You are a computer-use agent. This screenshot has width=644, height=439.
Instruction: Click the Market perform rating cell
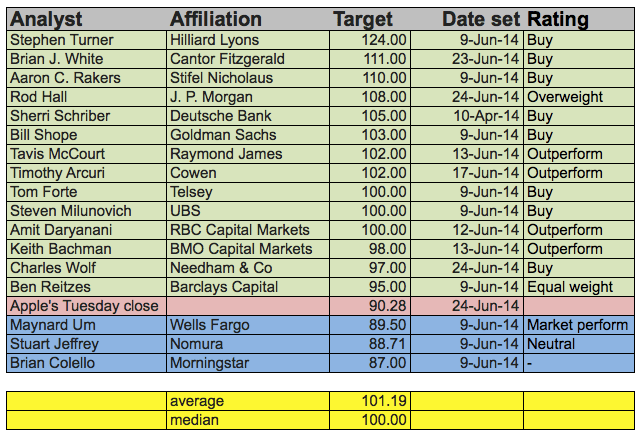(x=578, y=325)
